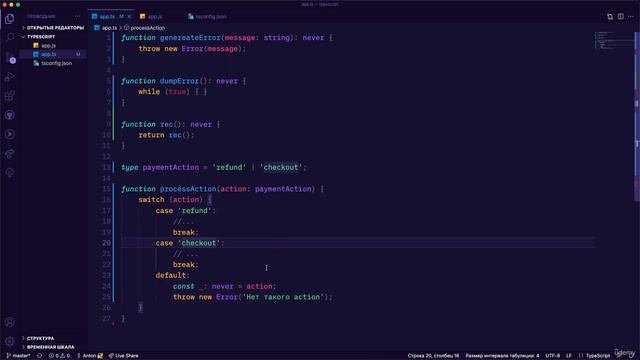Close the app.ts editor tab
Screen dimensions: 640x360
point(129,16)
